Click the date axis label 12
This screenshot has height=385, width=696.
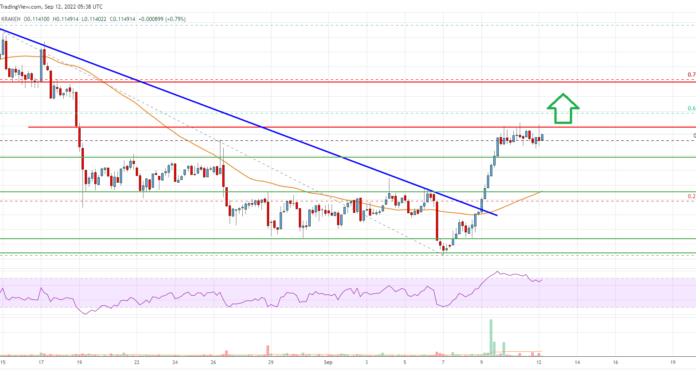click(539, 362)
